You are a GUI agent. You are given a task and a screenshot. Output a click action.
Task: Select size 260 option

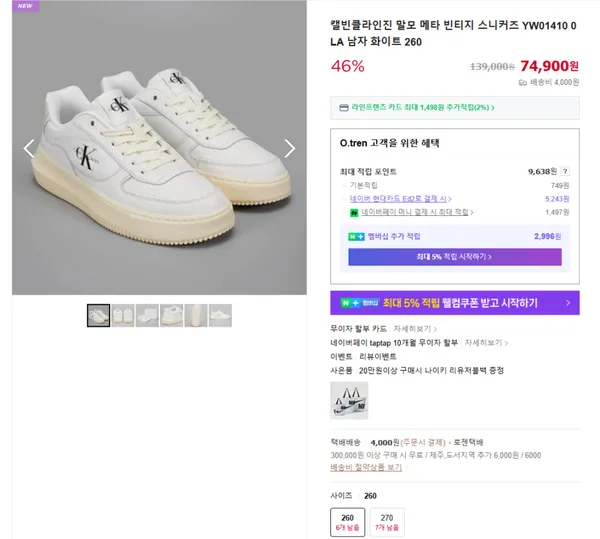coord(347,522)
